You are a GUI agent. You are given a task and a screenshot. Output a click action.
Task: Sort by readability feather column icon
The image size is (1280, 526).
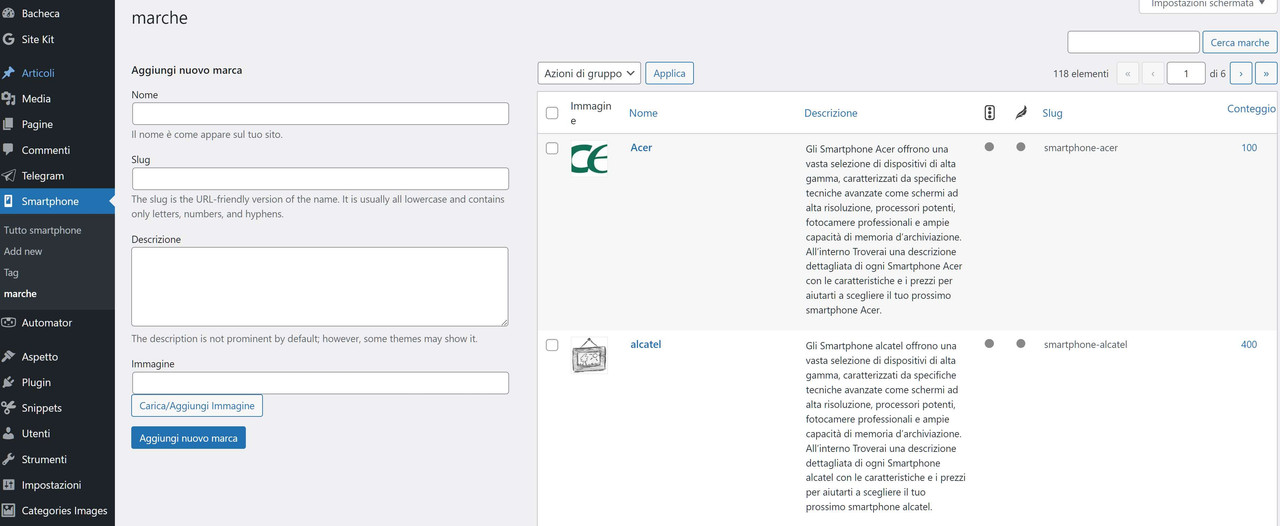[x=1021, y=113]
